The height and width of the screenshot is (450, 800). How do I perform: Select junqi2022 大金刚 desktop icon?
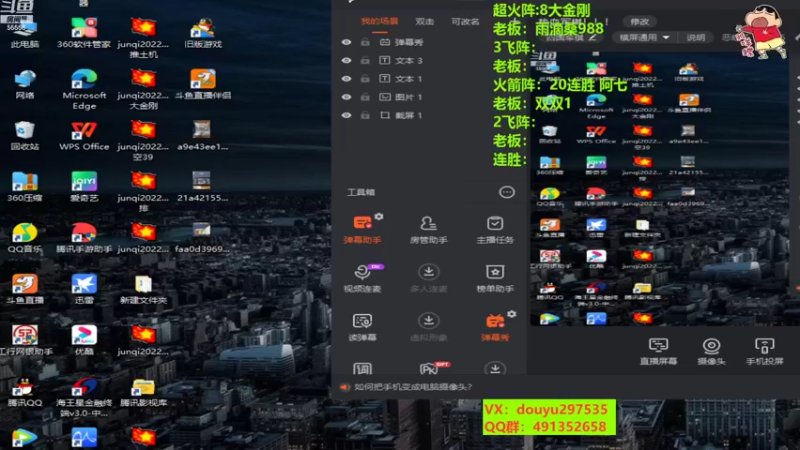coord(143,90)
